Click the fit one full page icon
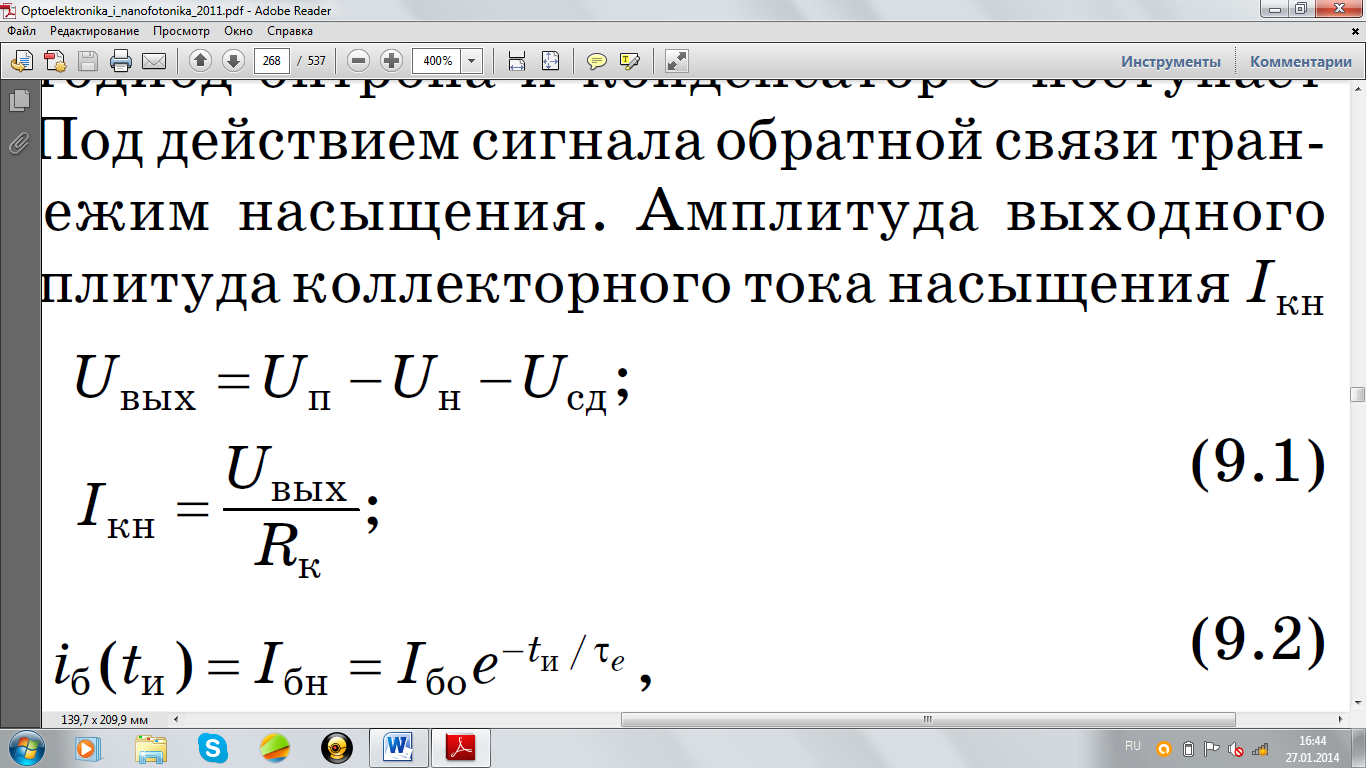This screenshot has height=768, width=1366. click(550, 60)
